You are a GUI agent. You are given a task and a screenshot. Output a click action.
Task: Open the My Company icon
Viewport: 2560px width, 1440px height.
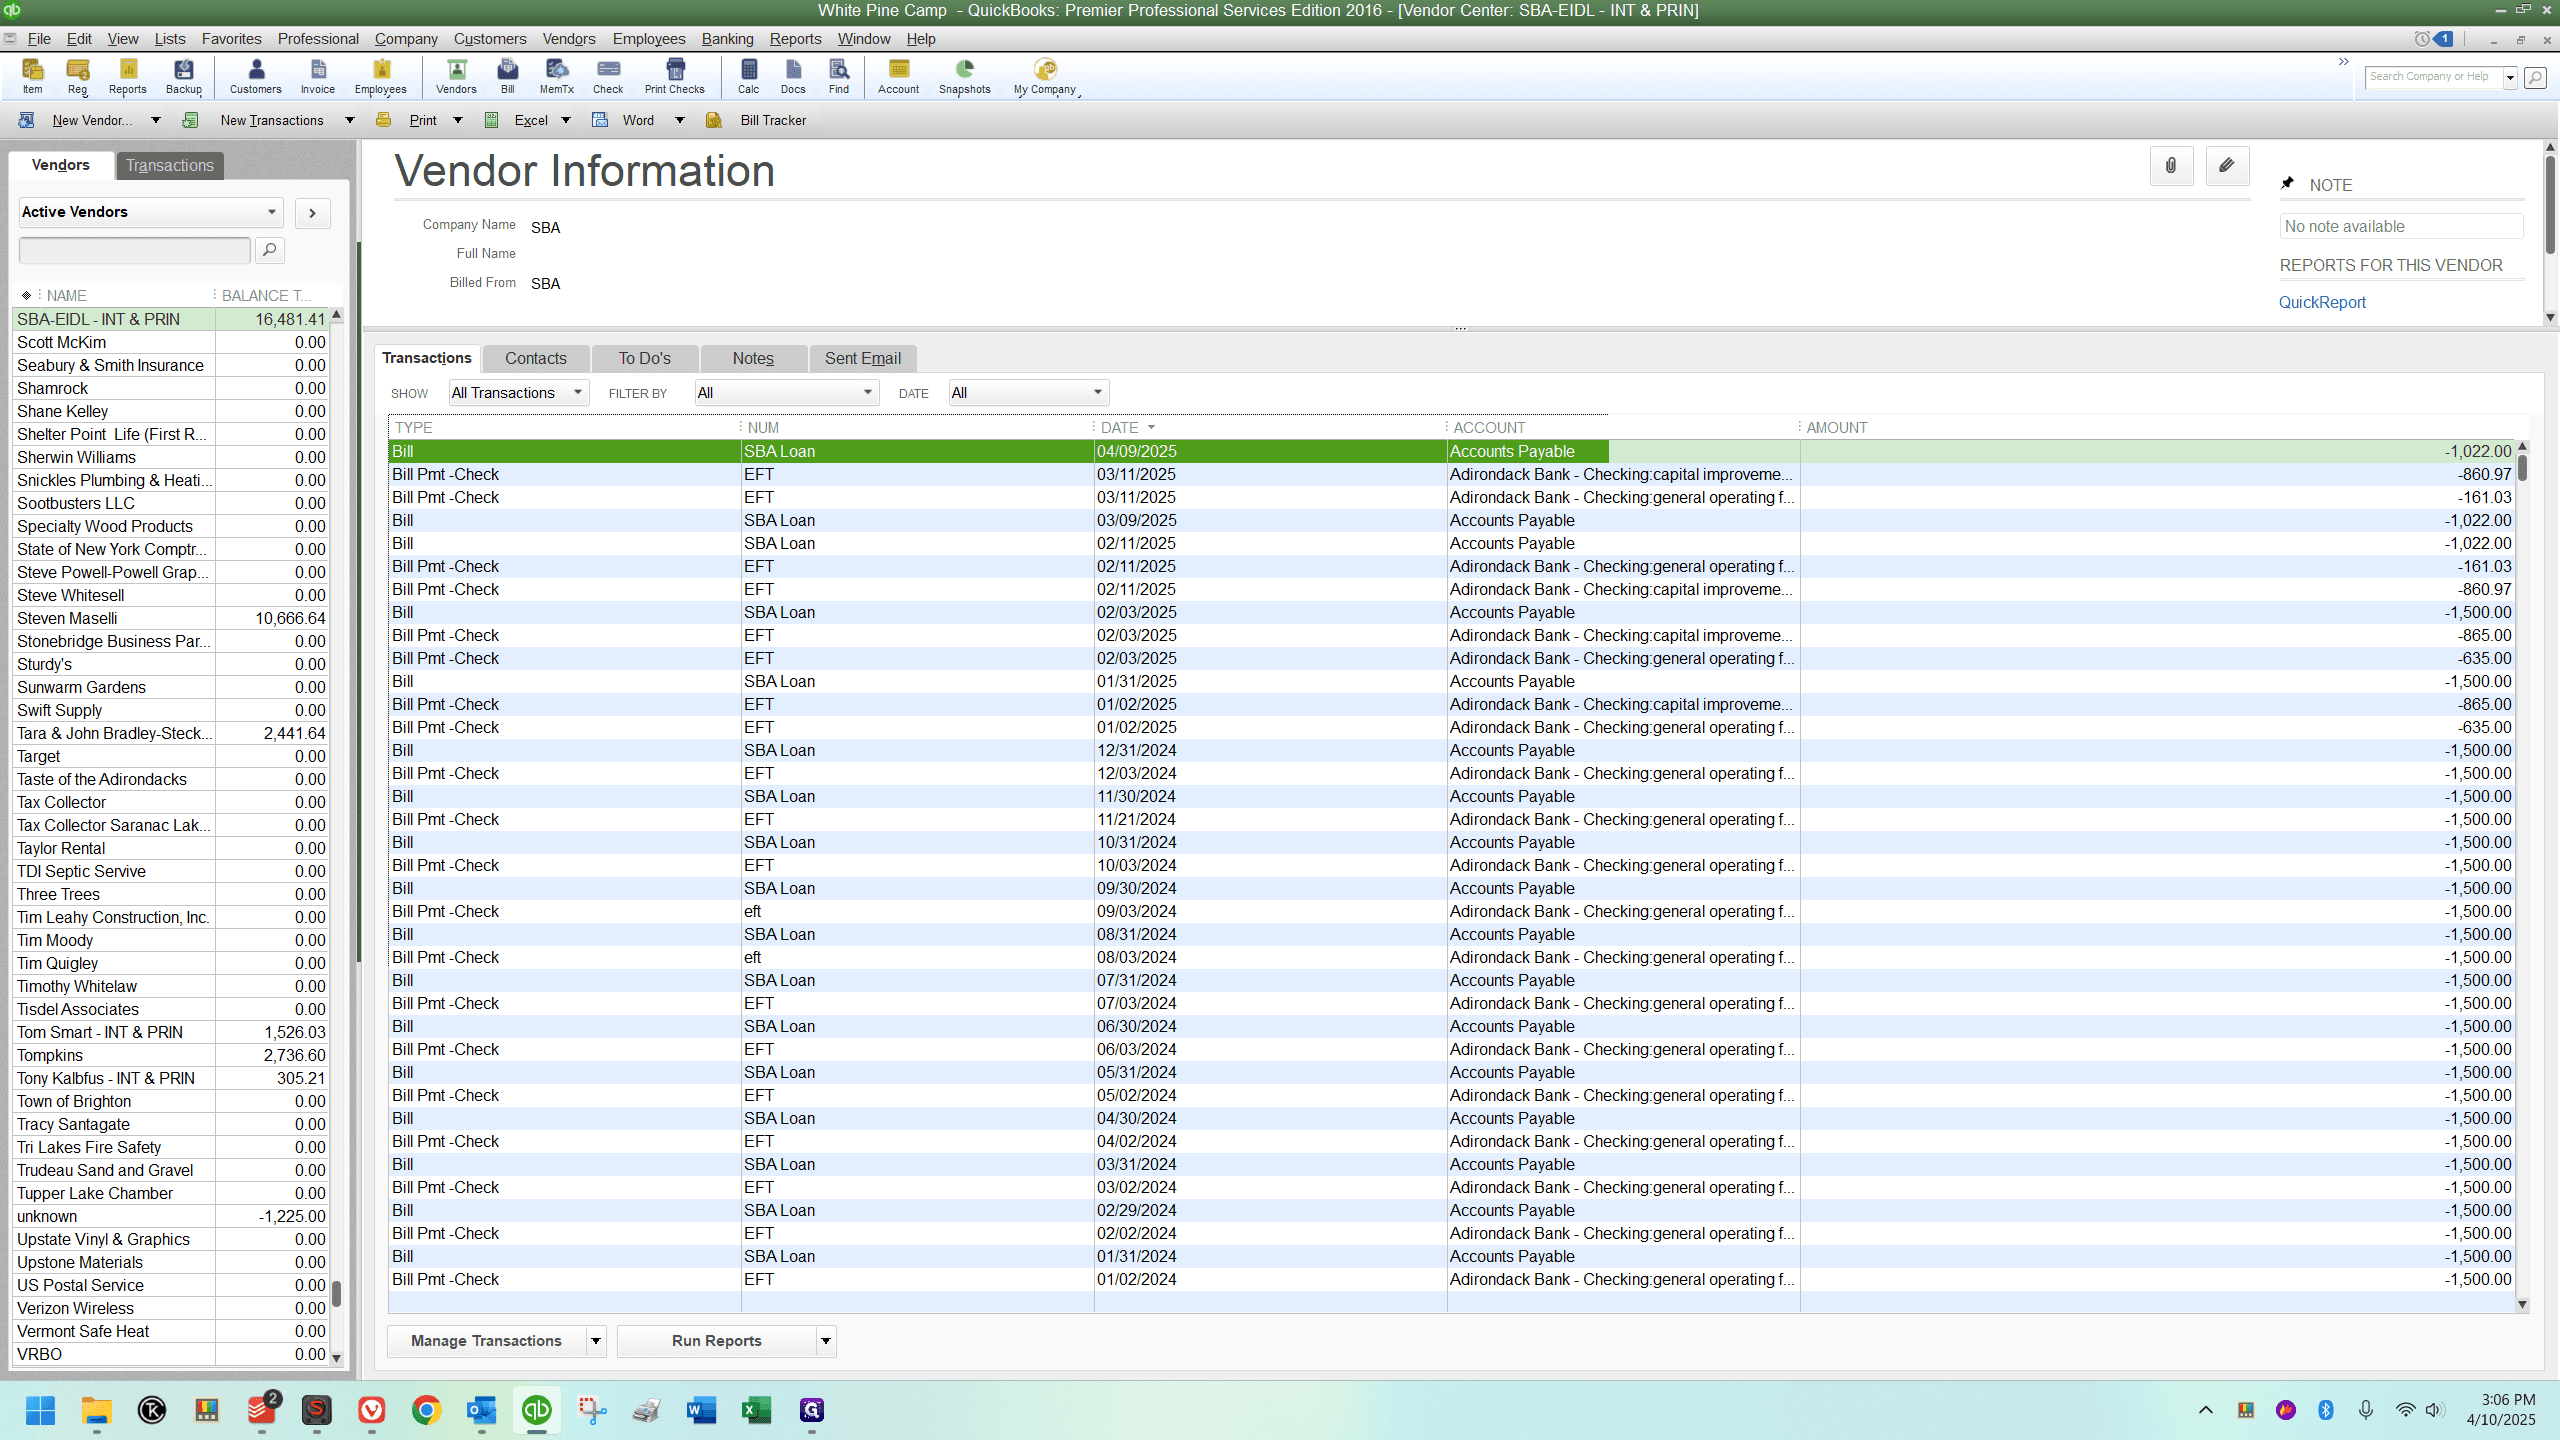coord(1045,76)
